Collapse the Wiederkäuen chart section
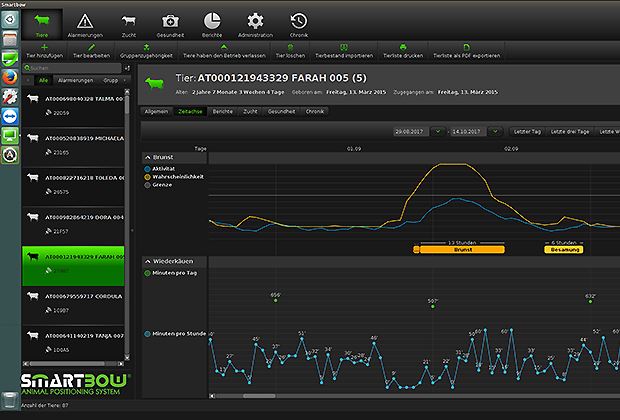This screenshot has height=420, width=620. pyautogui.click(x=147, y=261)
